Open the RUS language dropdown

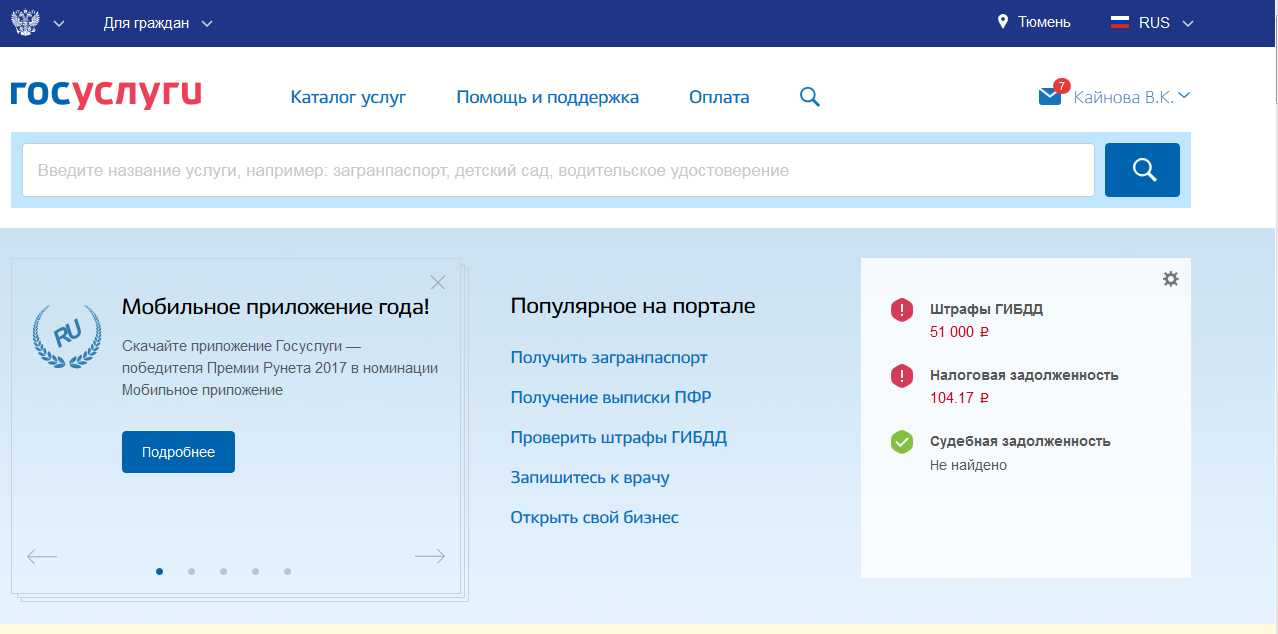(x=1153, y=23)
